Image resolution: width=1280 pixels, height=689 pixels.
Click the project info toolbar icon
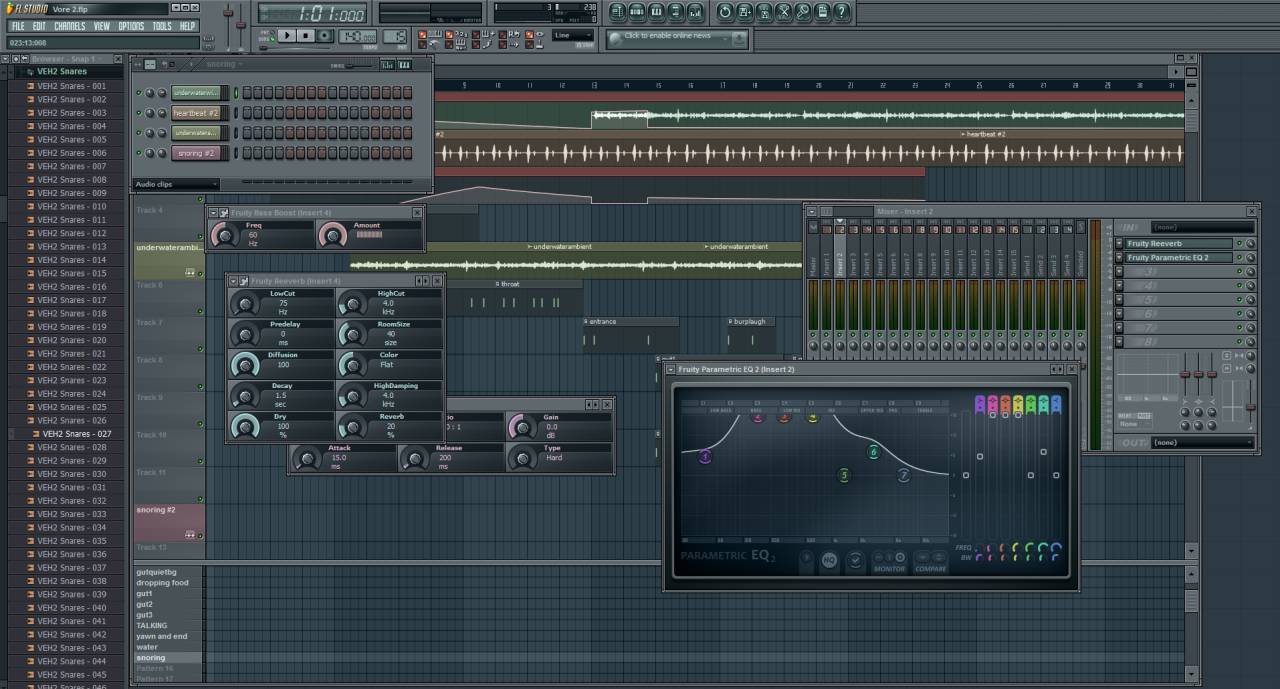click(x=823, y=12)
